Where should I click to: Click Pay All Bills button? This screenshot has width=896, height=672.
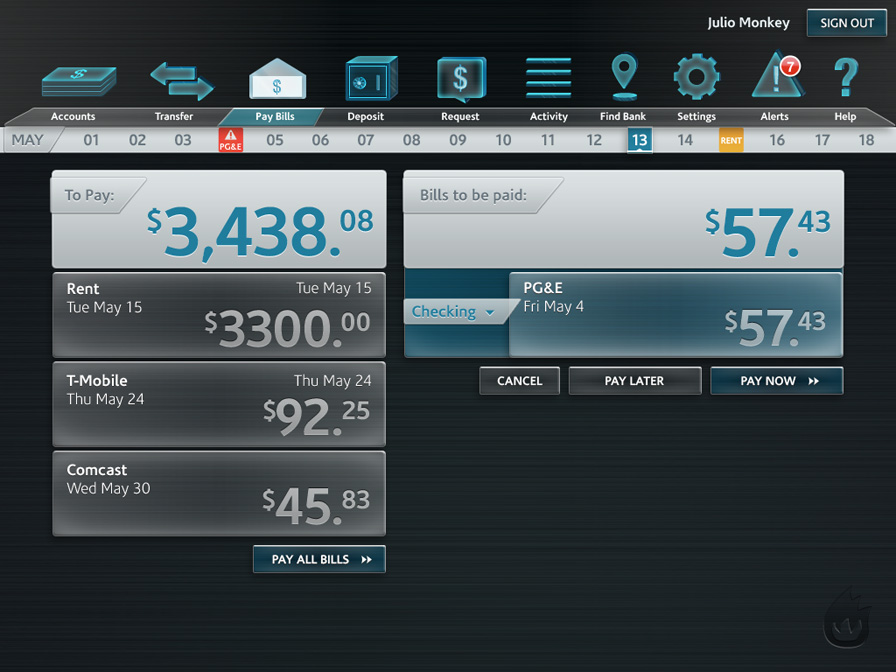319,560
